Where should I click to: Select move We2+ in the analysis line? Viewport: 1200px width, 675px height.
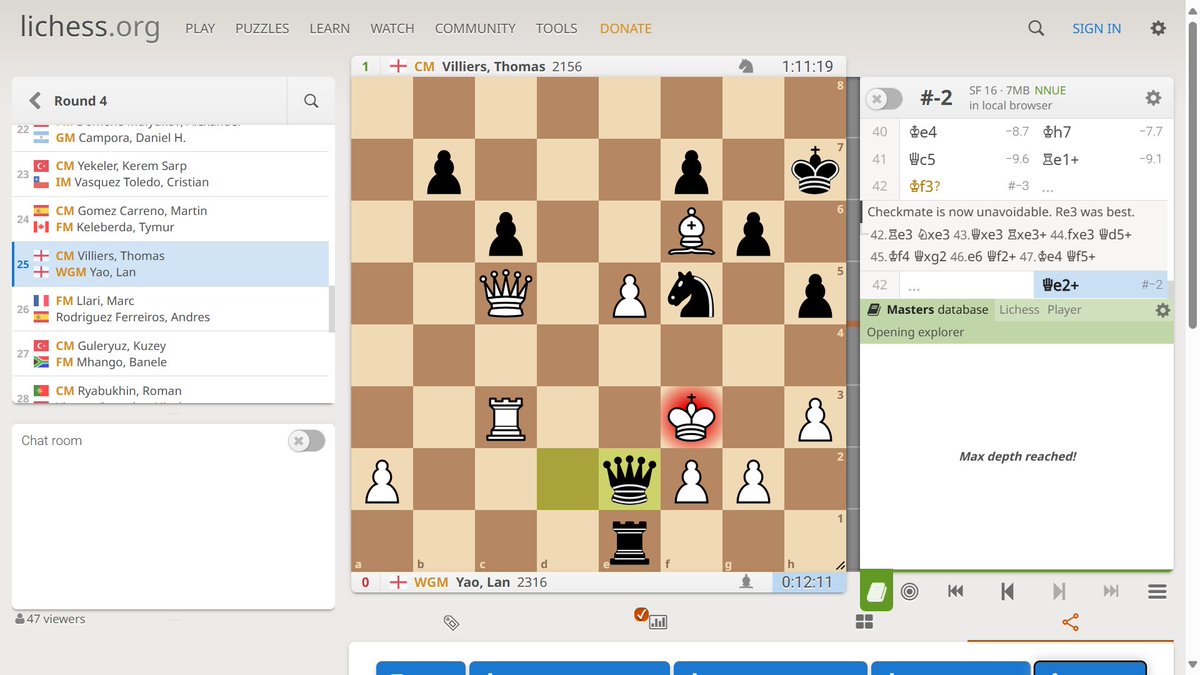coord(1059,285)
